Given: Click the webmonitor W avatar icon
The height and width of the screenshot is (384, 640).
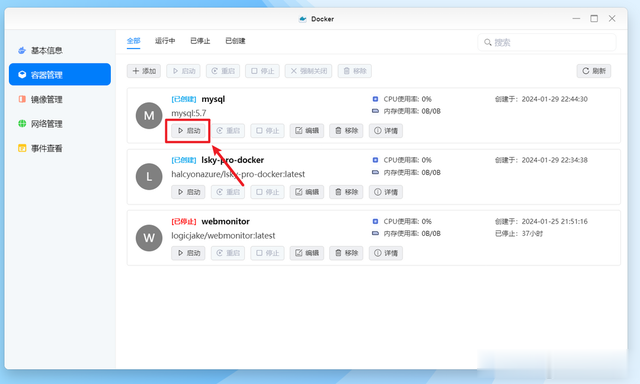Looking at the screenshot, I should [149, 238].
